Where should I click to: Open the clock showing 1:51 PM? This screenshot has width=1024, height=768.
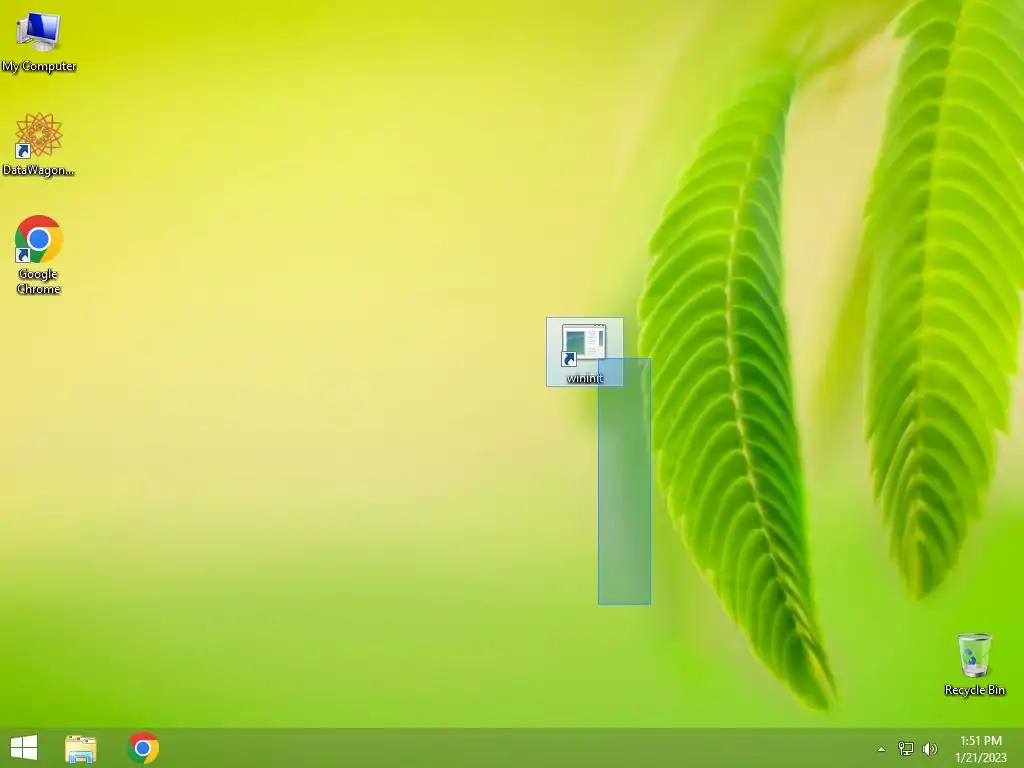click(x=980, y=749)
